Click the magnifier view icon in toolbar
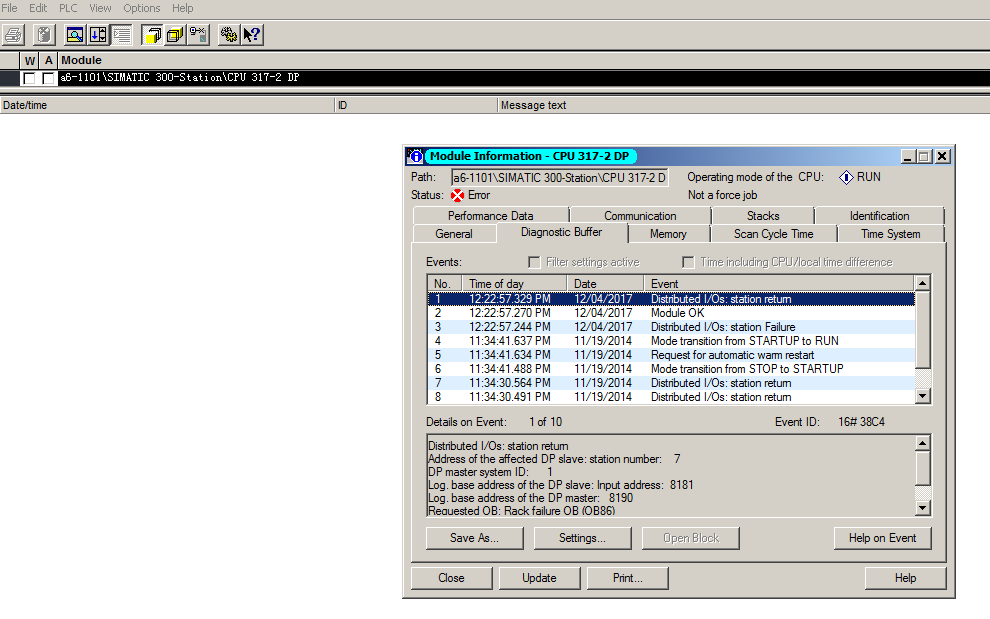Screen dimensions: 990x619 click(74, 35)
